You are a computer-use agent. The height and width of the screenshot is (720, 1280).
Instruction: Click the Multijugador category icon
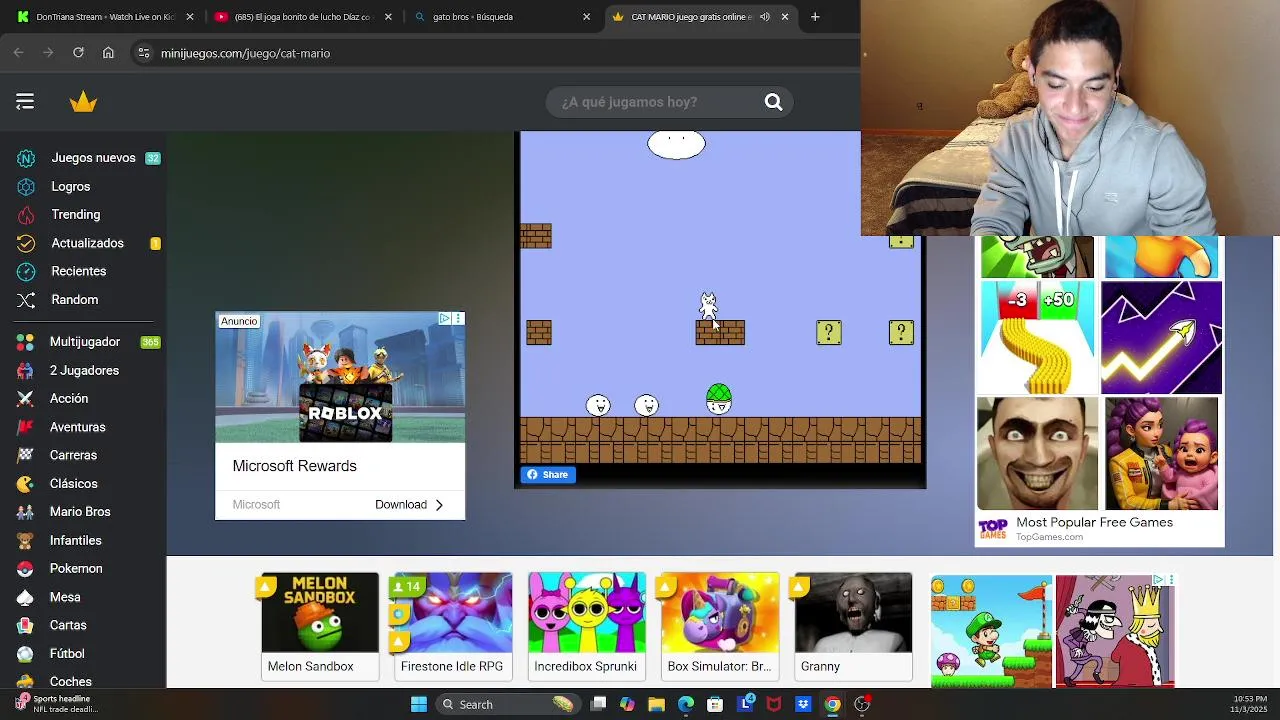pyautogui.click(x=26, y=342)
